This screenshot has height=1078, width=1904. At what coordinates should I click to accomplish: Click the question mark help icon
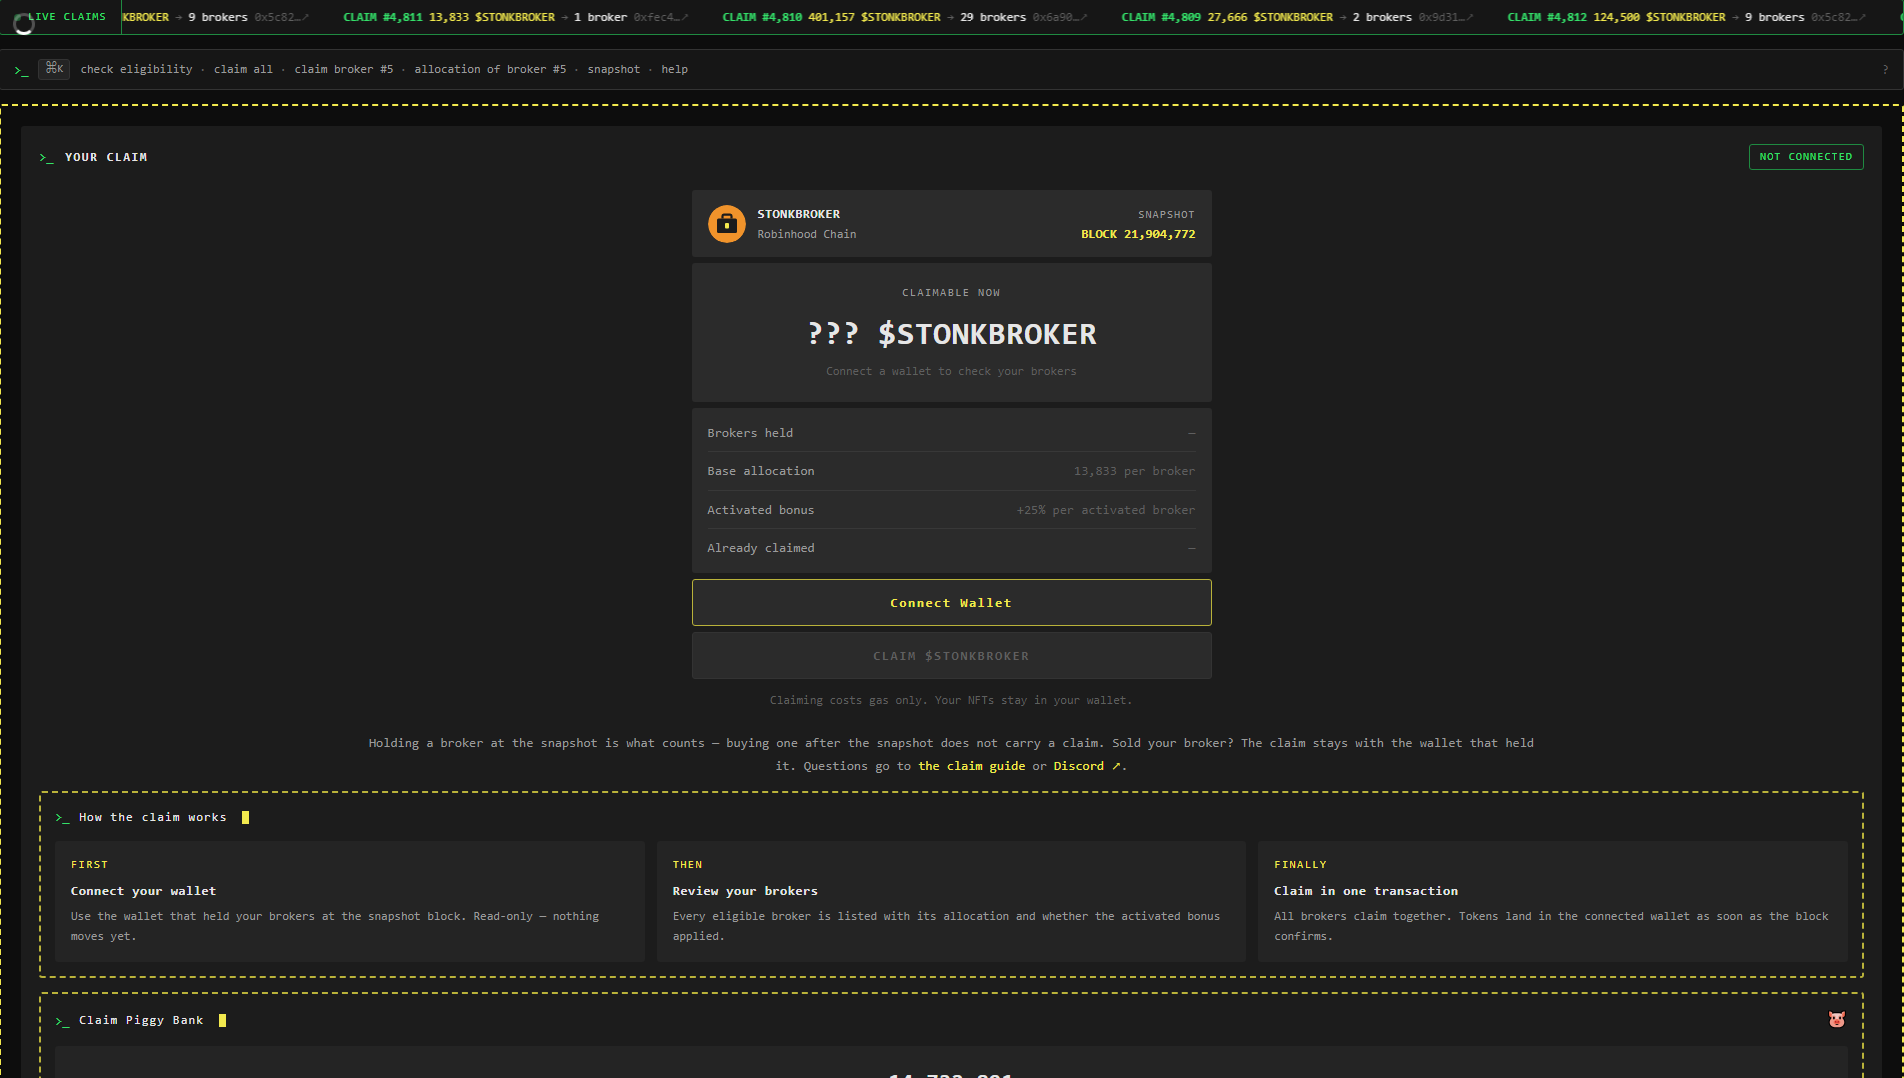[1885, 70]
